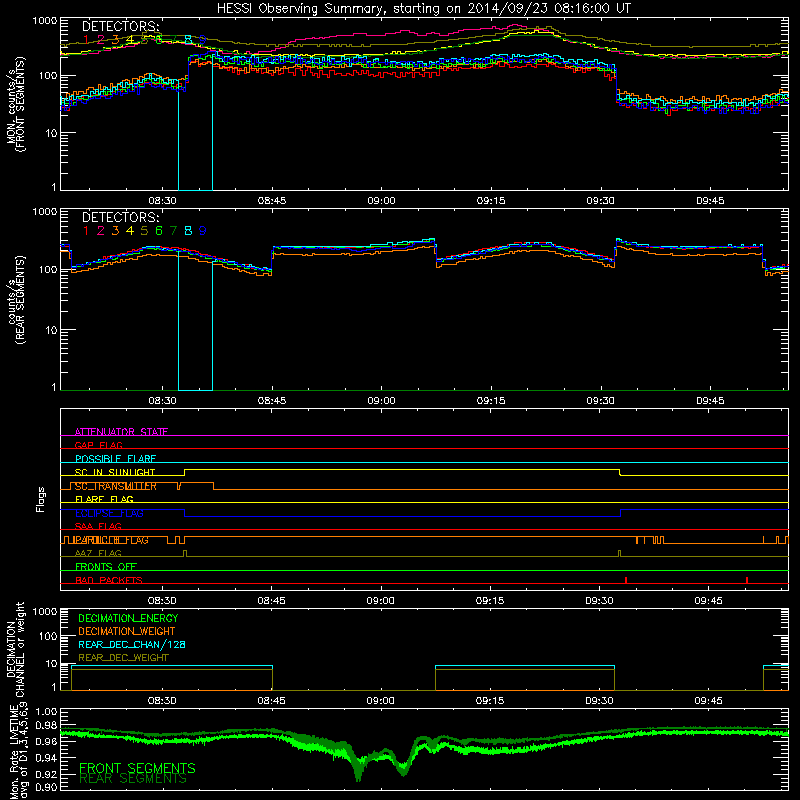This screenshot has height=800, width=800.
Task: Click the 'FLARE FLAG' label
Action: point(104,499)
